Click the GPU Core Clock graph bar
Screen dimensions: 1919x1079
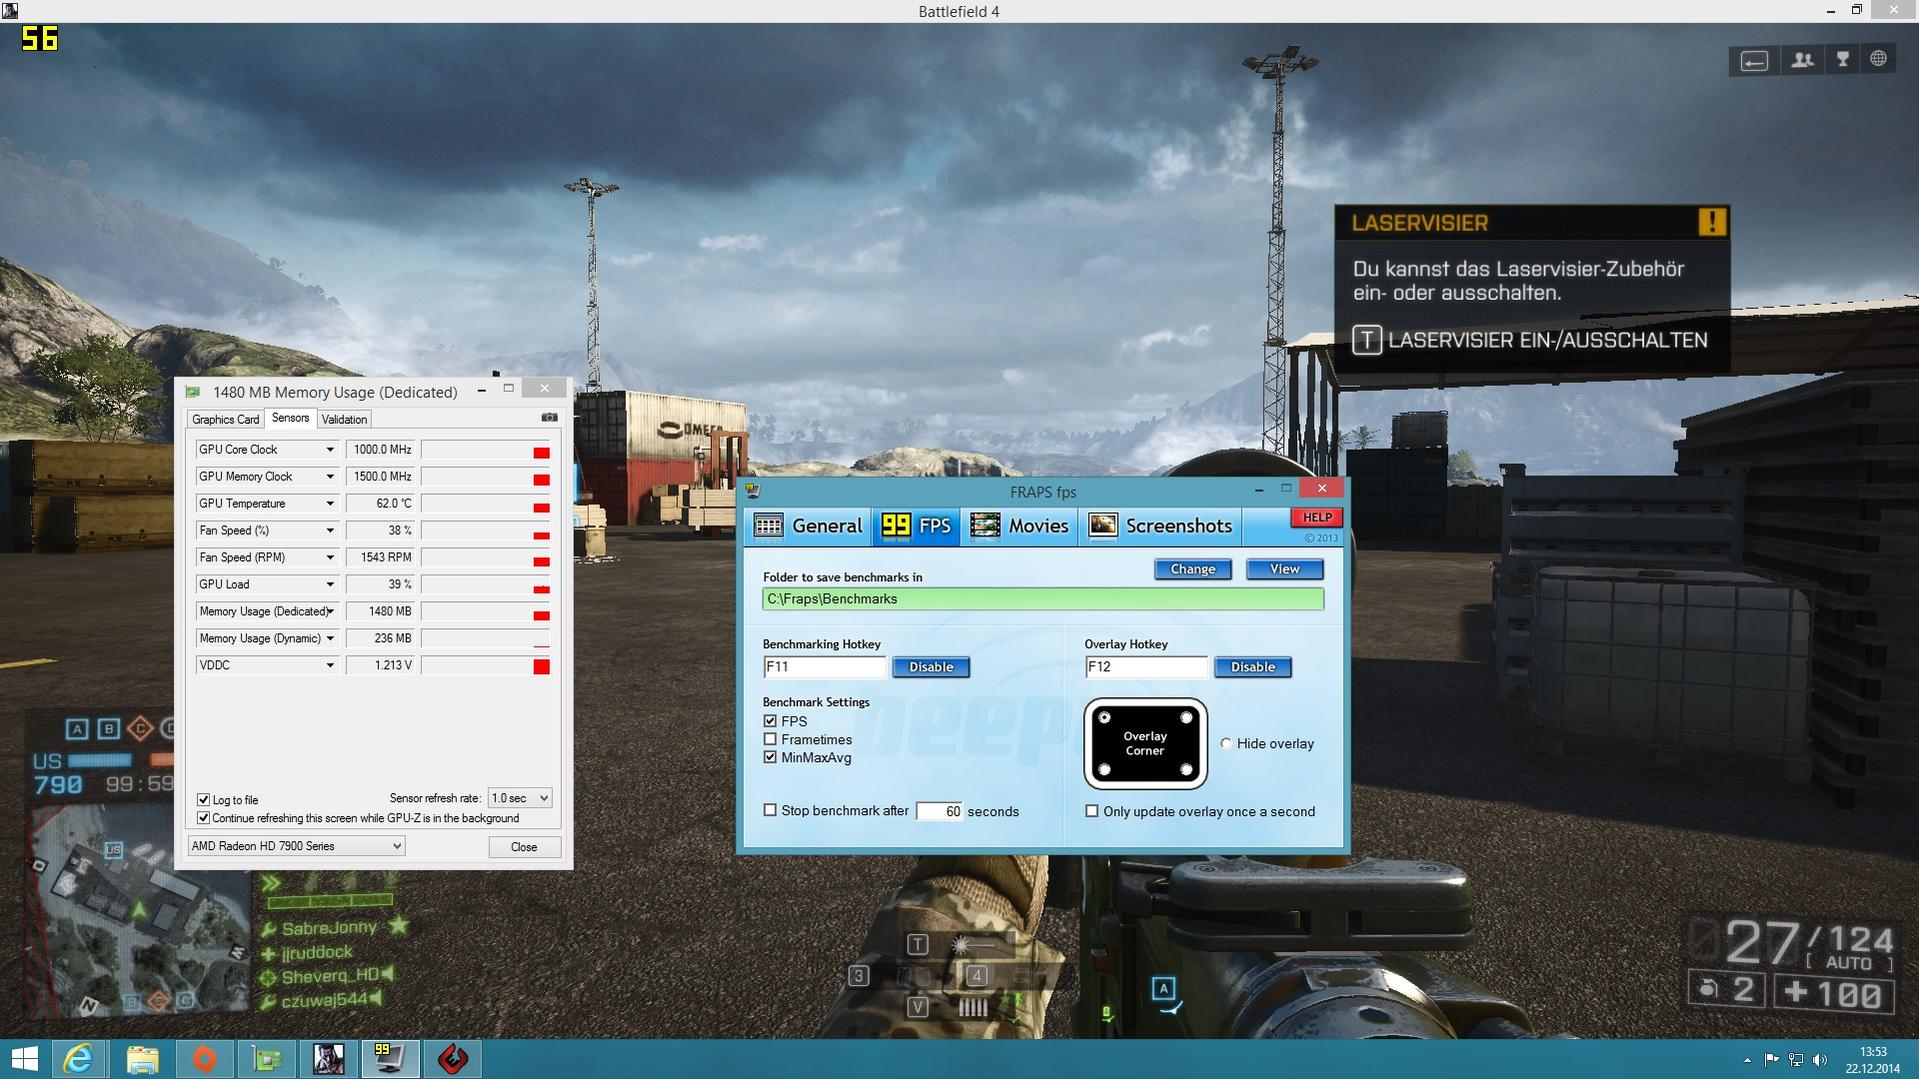tap(486, 450)
